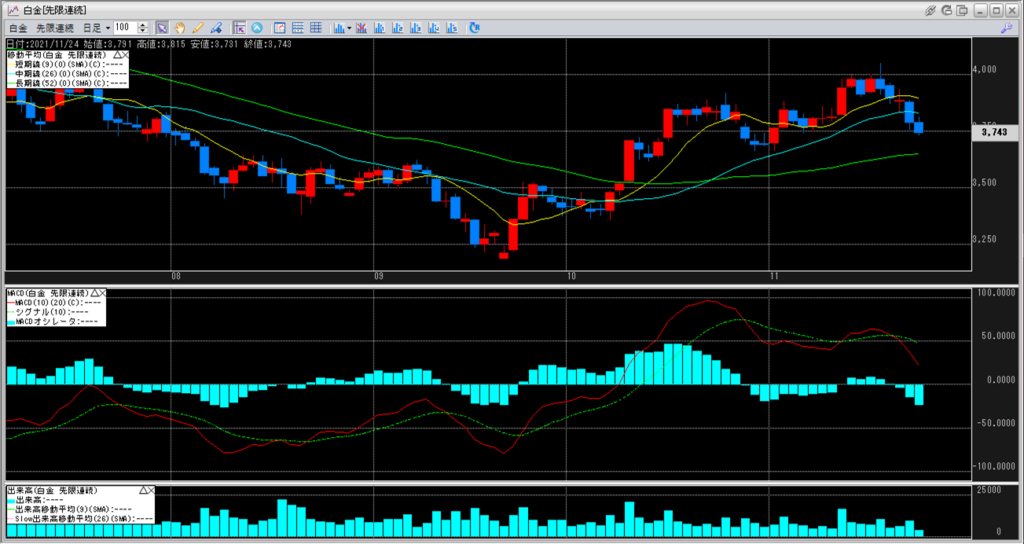Select chart preset number 5 icon
This screenshot has height=544, width=1024.
pos(451,28)
